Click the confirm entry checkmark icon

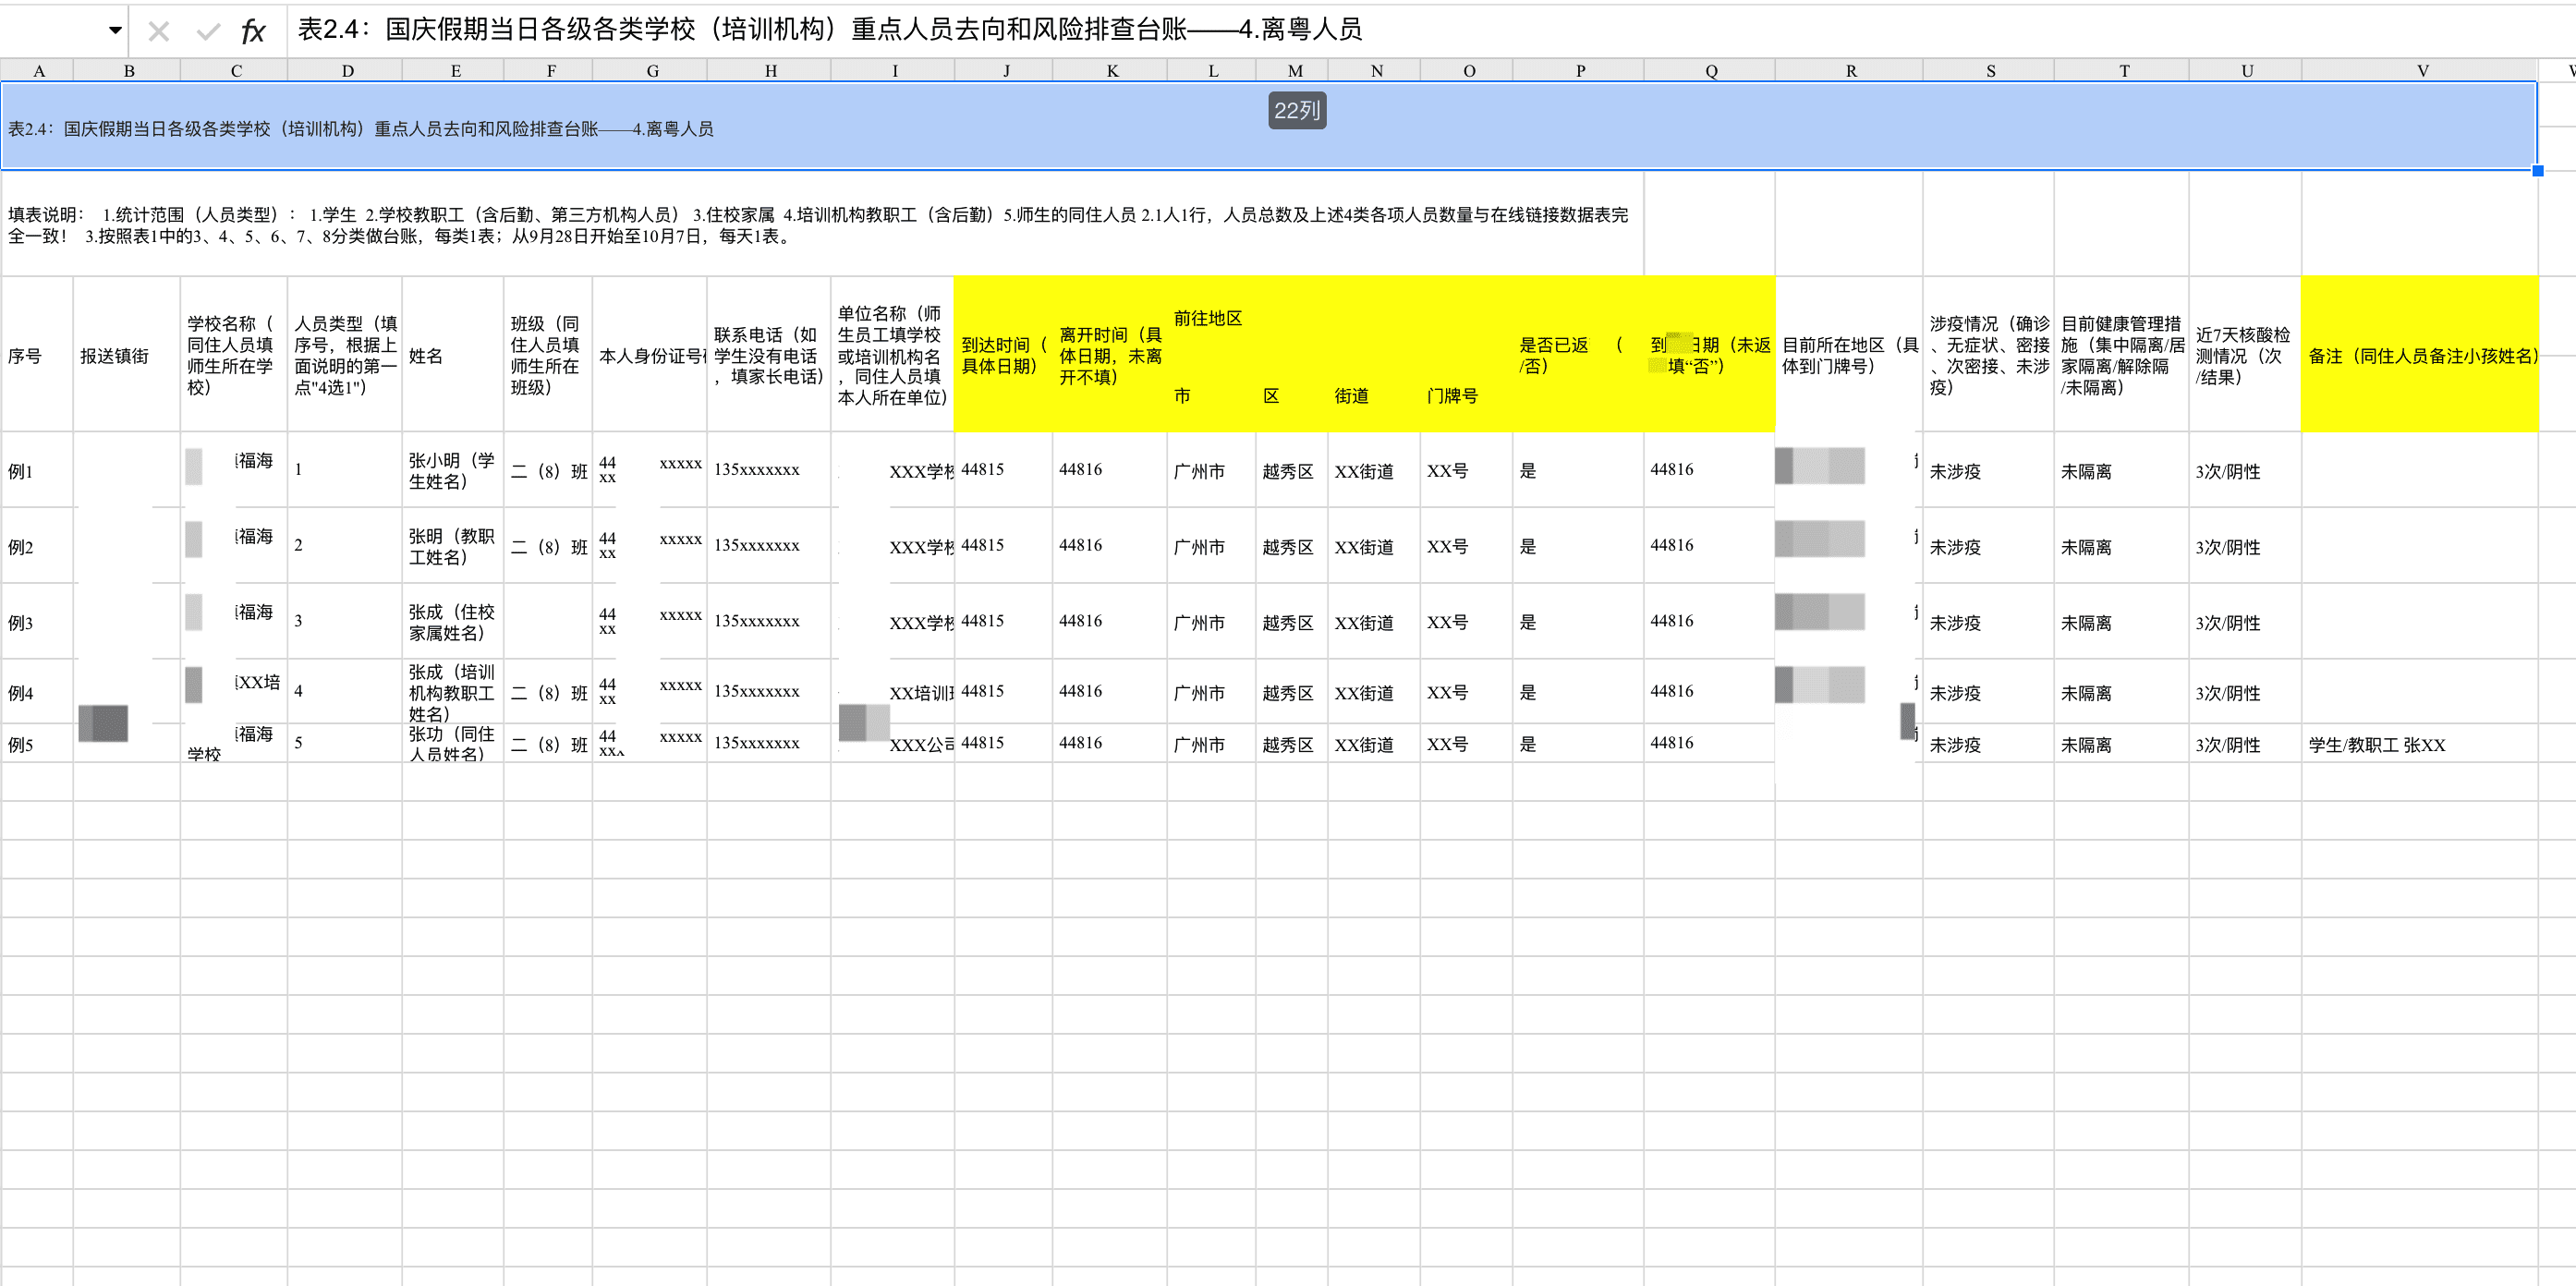point(208,31)
